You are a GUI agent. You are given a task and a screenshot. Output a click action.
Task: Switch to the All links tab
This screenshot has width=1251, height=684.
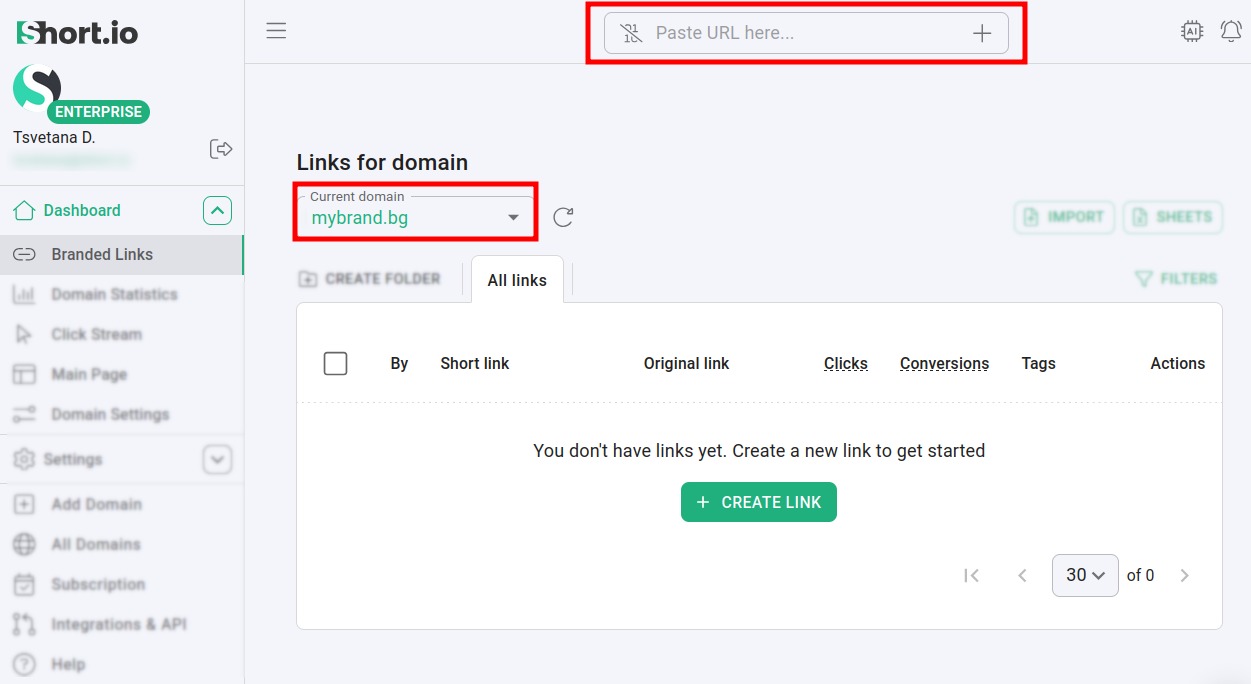coord(517,280)
